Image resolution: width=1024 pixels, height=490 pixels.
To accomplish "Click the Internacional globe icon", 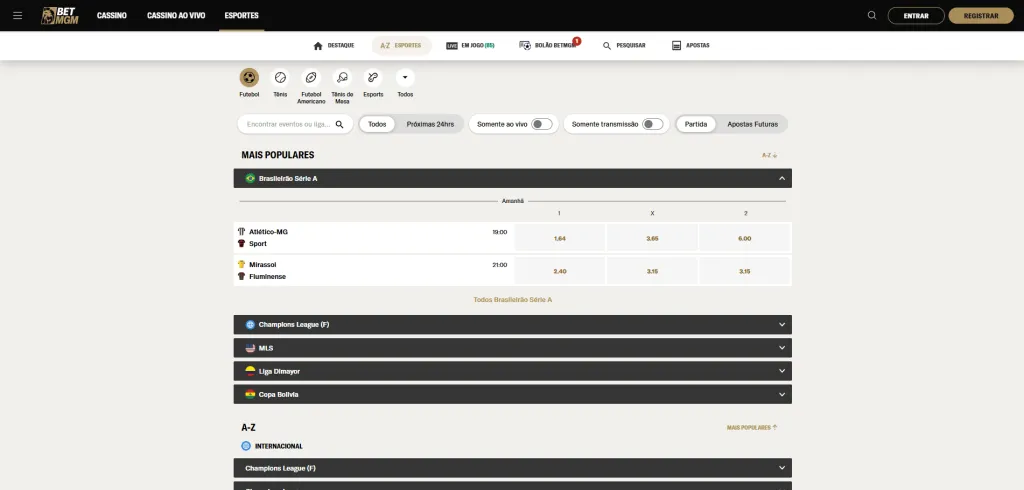I will tap(246, 446).
